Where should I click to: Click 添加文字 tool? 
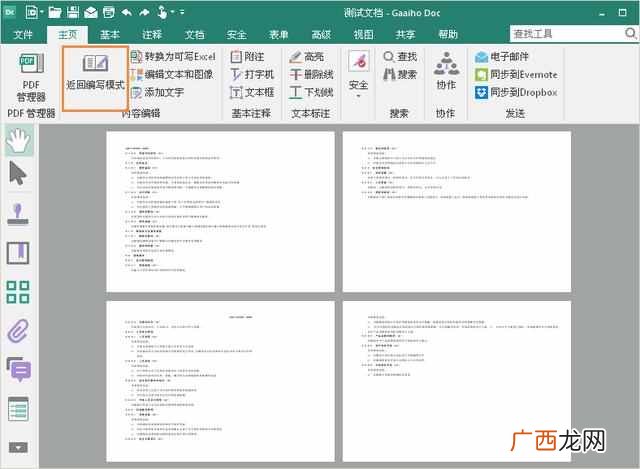[158, 93]
